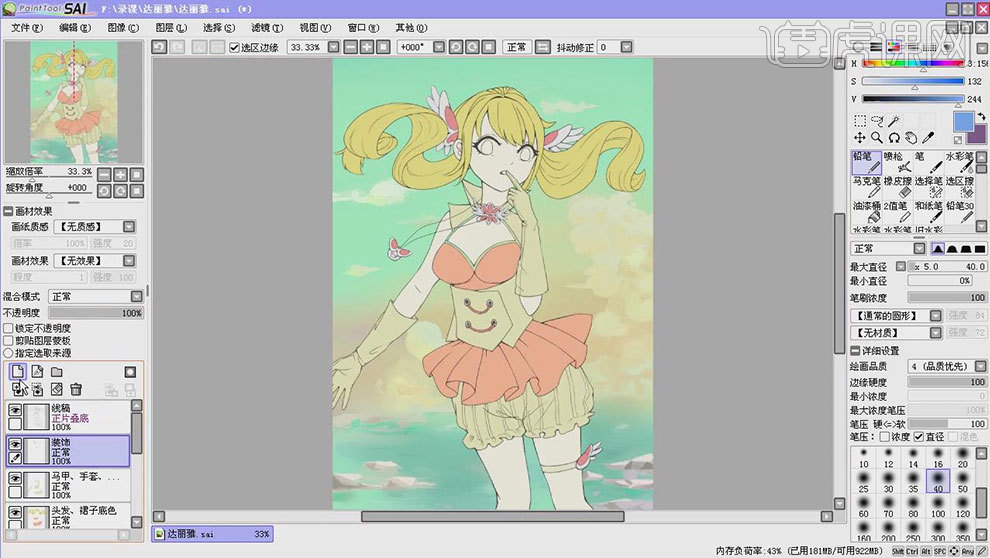990x558 pixels.
Task: Create a new layer folder
Action: pos(57,372)
